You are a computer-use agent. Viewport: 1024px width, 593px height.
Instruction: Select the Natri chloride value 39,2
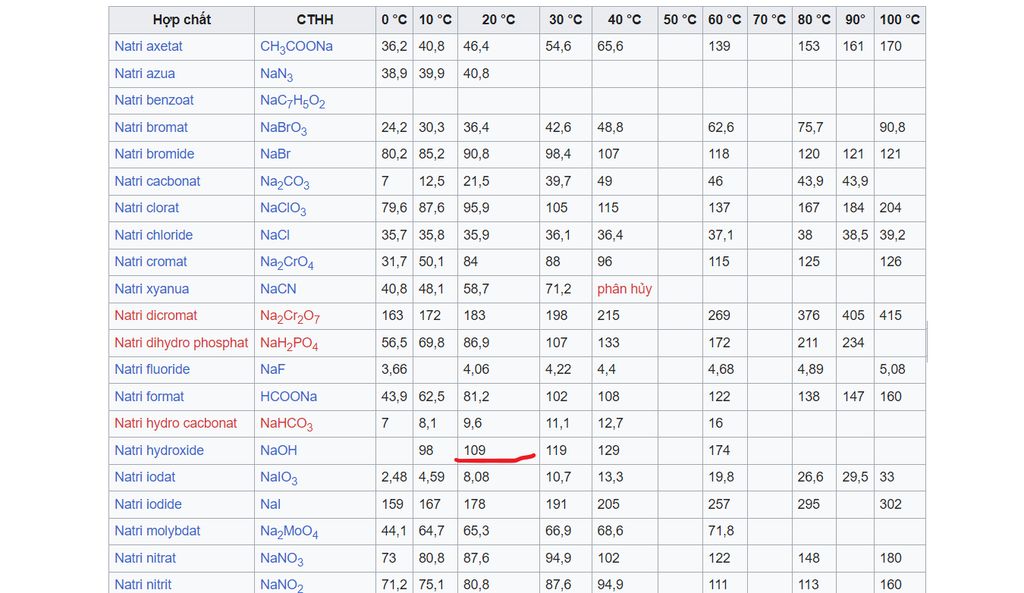[x=892, y=235]
